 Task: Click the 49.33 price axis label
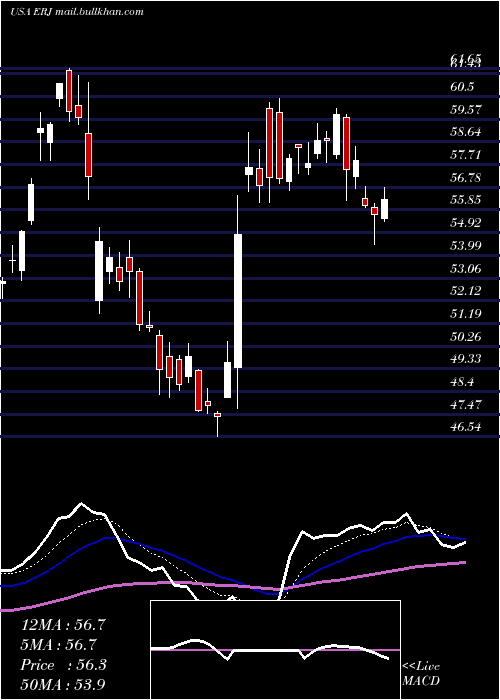coord(466,359)
